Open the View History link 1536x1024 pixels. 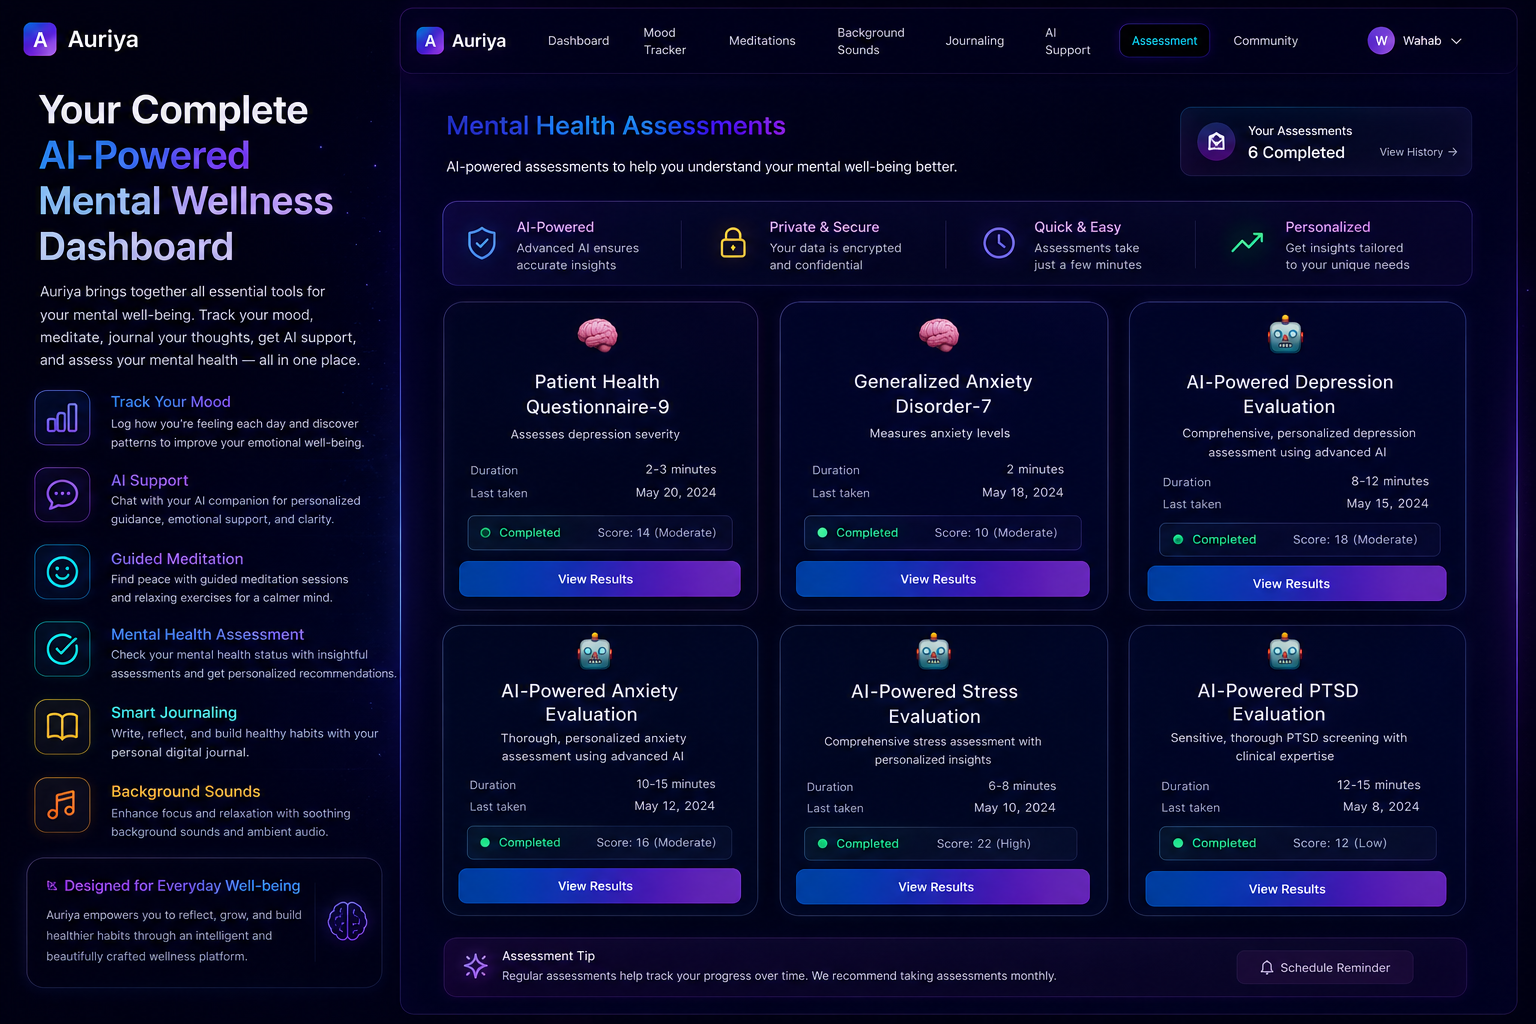coord(1418,152)
